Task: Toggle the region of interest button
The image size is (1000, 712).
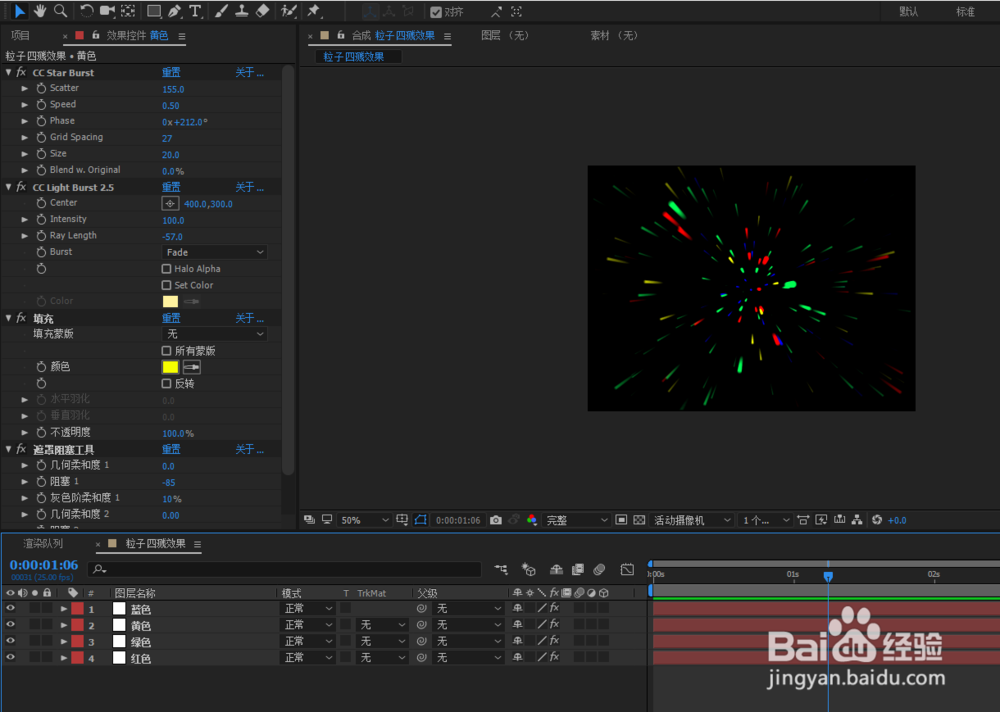Action: click(621, 520)
